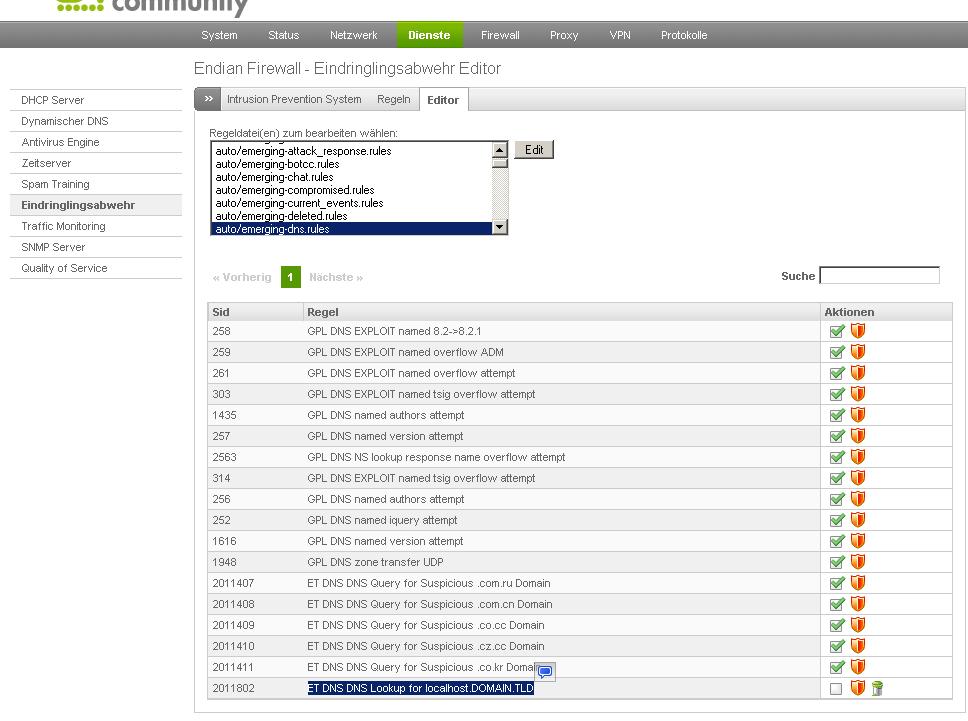Switch to the Regeln tab
The width and height of the screenshot is (968, 721).
[x=394, y=99]
